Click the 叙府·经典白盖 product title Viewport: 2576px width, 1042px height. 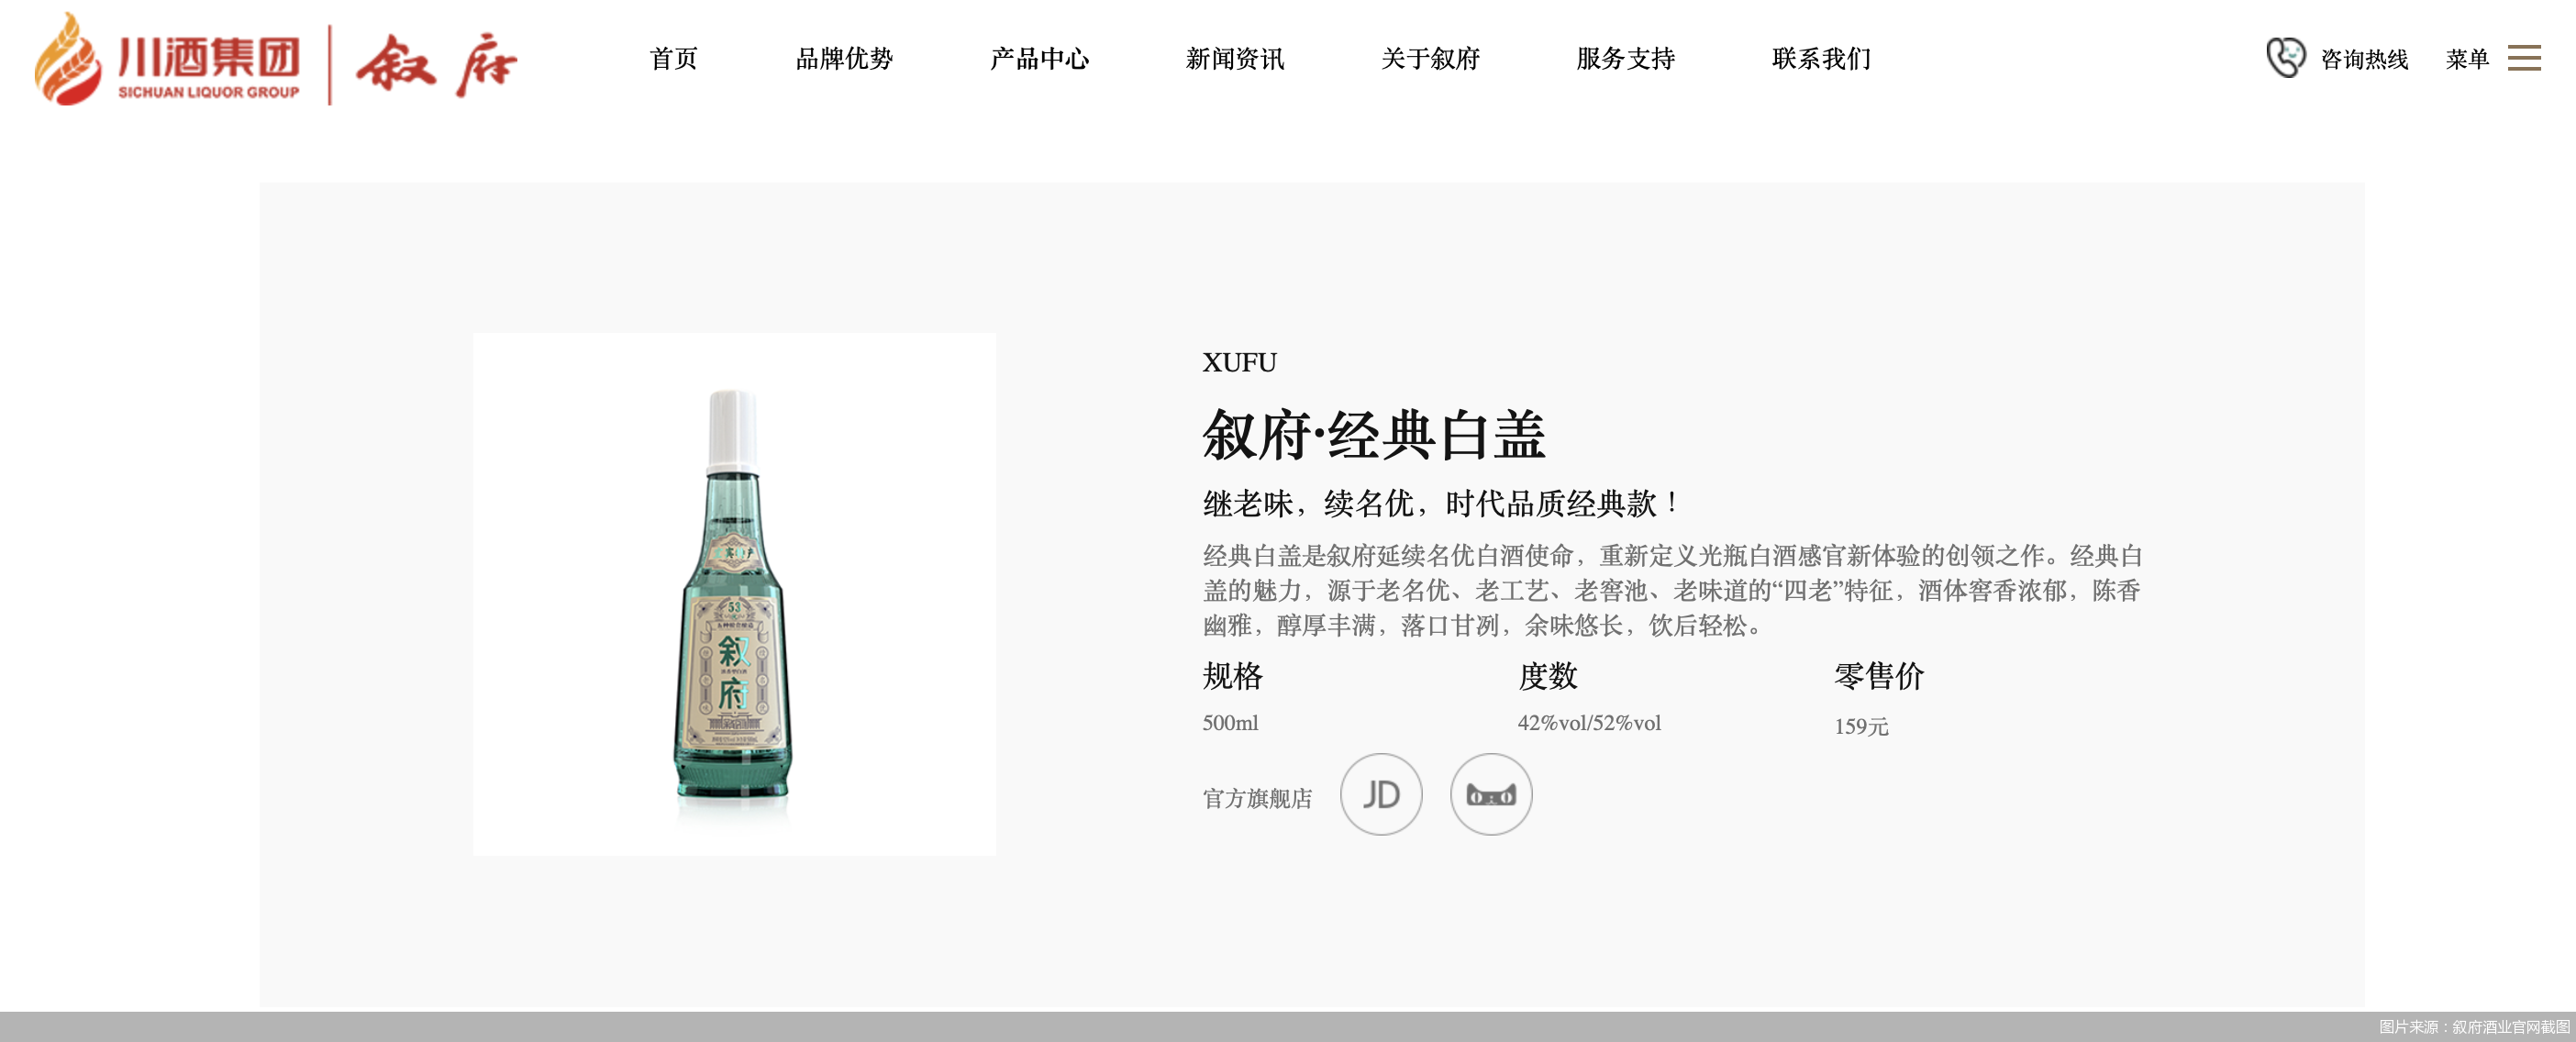pos(1374,435)
